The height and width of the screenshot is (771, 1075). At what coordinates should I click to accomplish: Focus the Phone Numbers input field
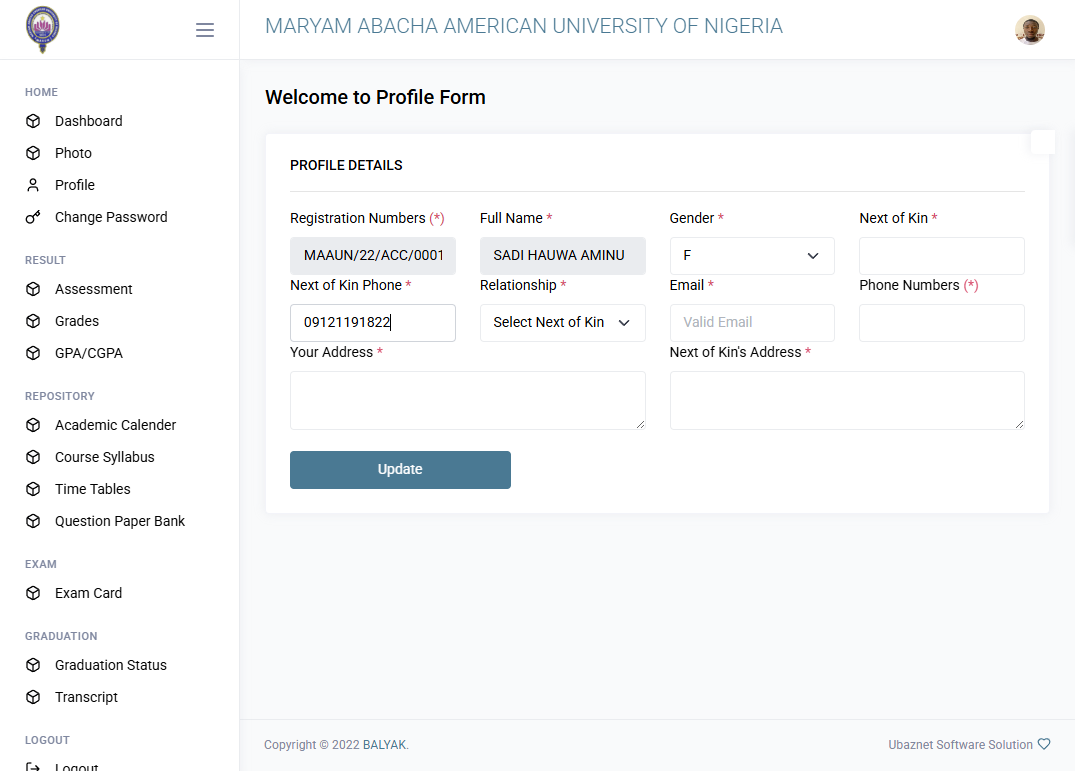click(942, 323)
